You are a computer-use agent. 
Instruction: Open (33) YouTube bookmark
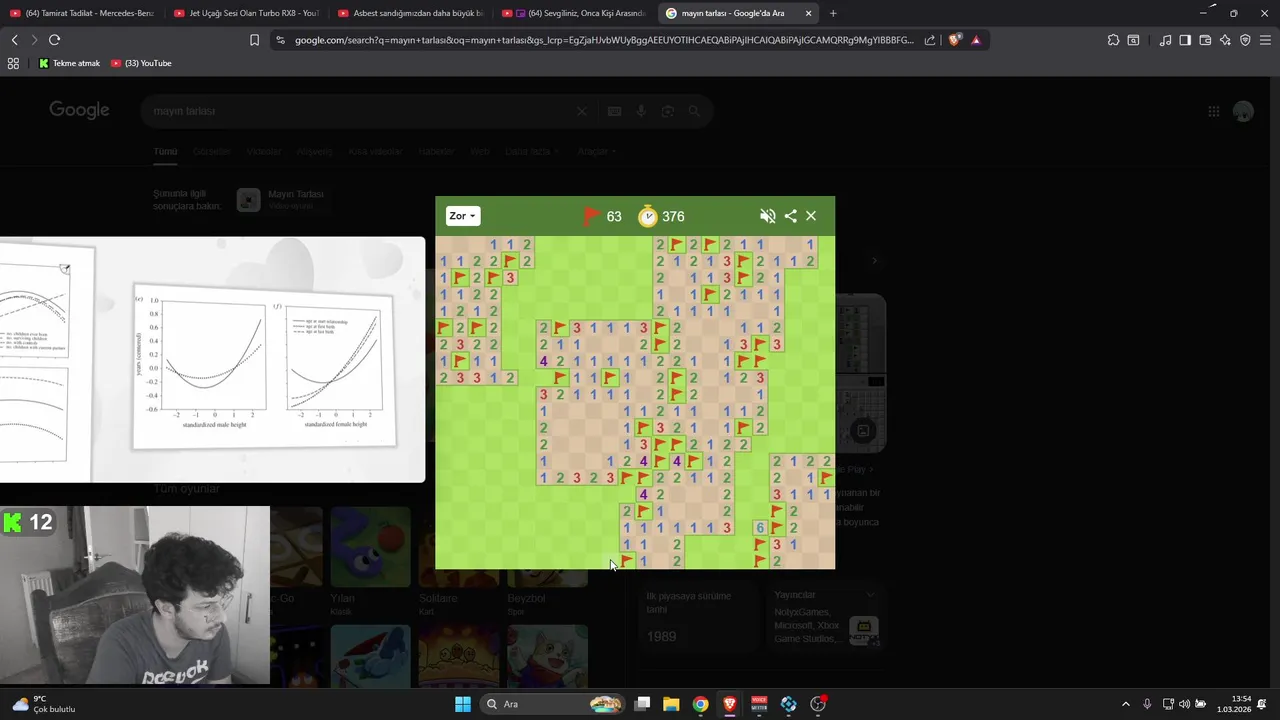(x=142, y=63)
